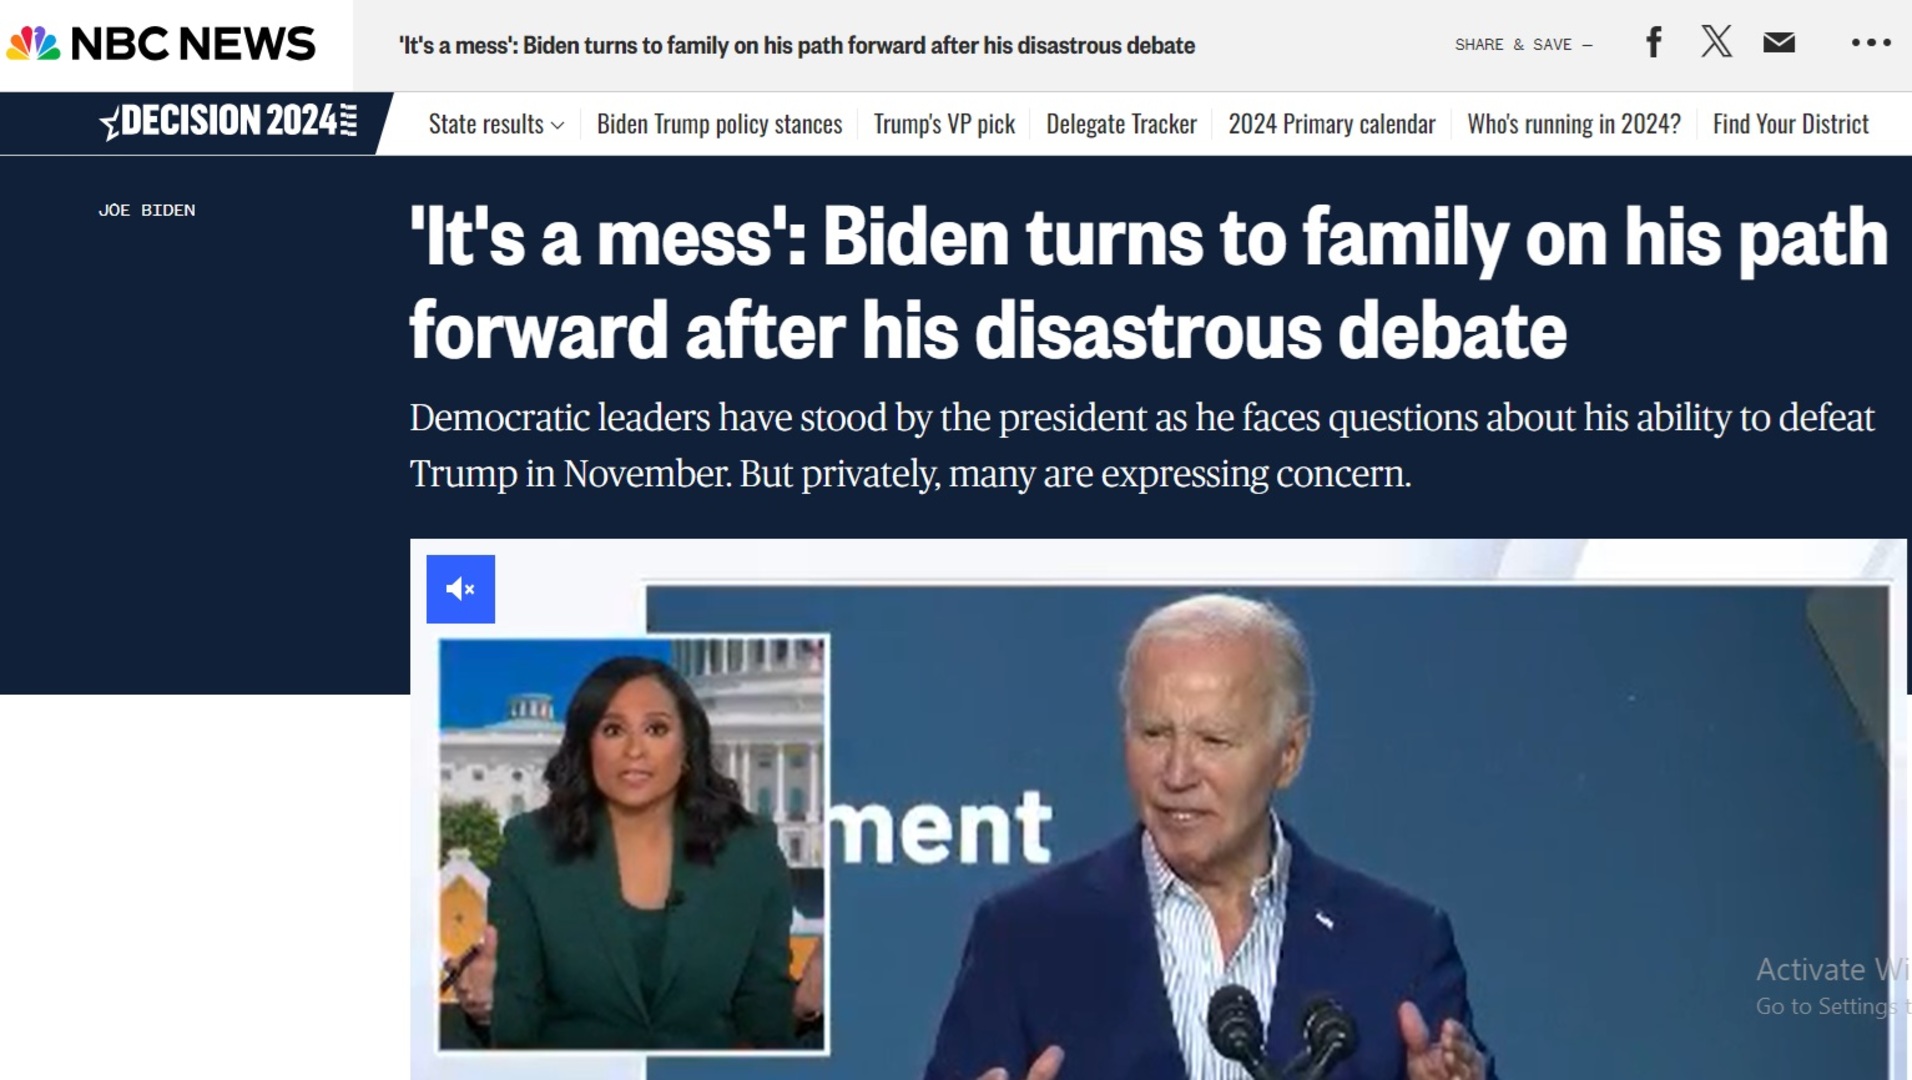Click the State results chevron arrow
Viewport: 1912px width, 1080px height.
(x=558, y=125)
